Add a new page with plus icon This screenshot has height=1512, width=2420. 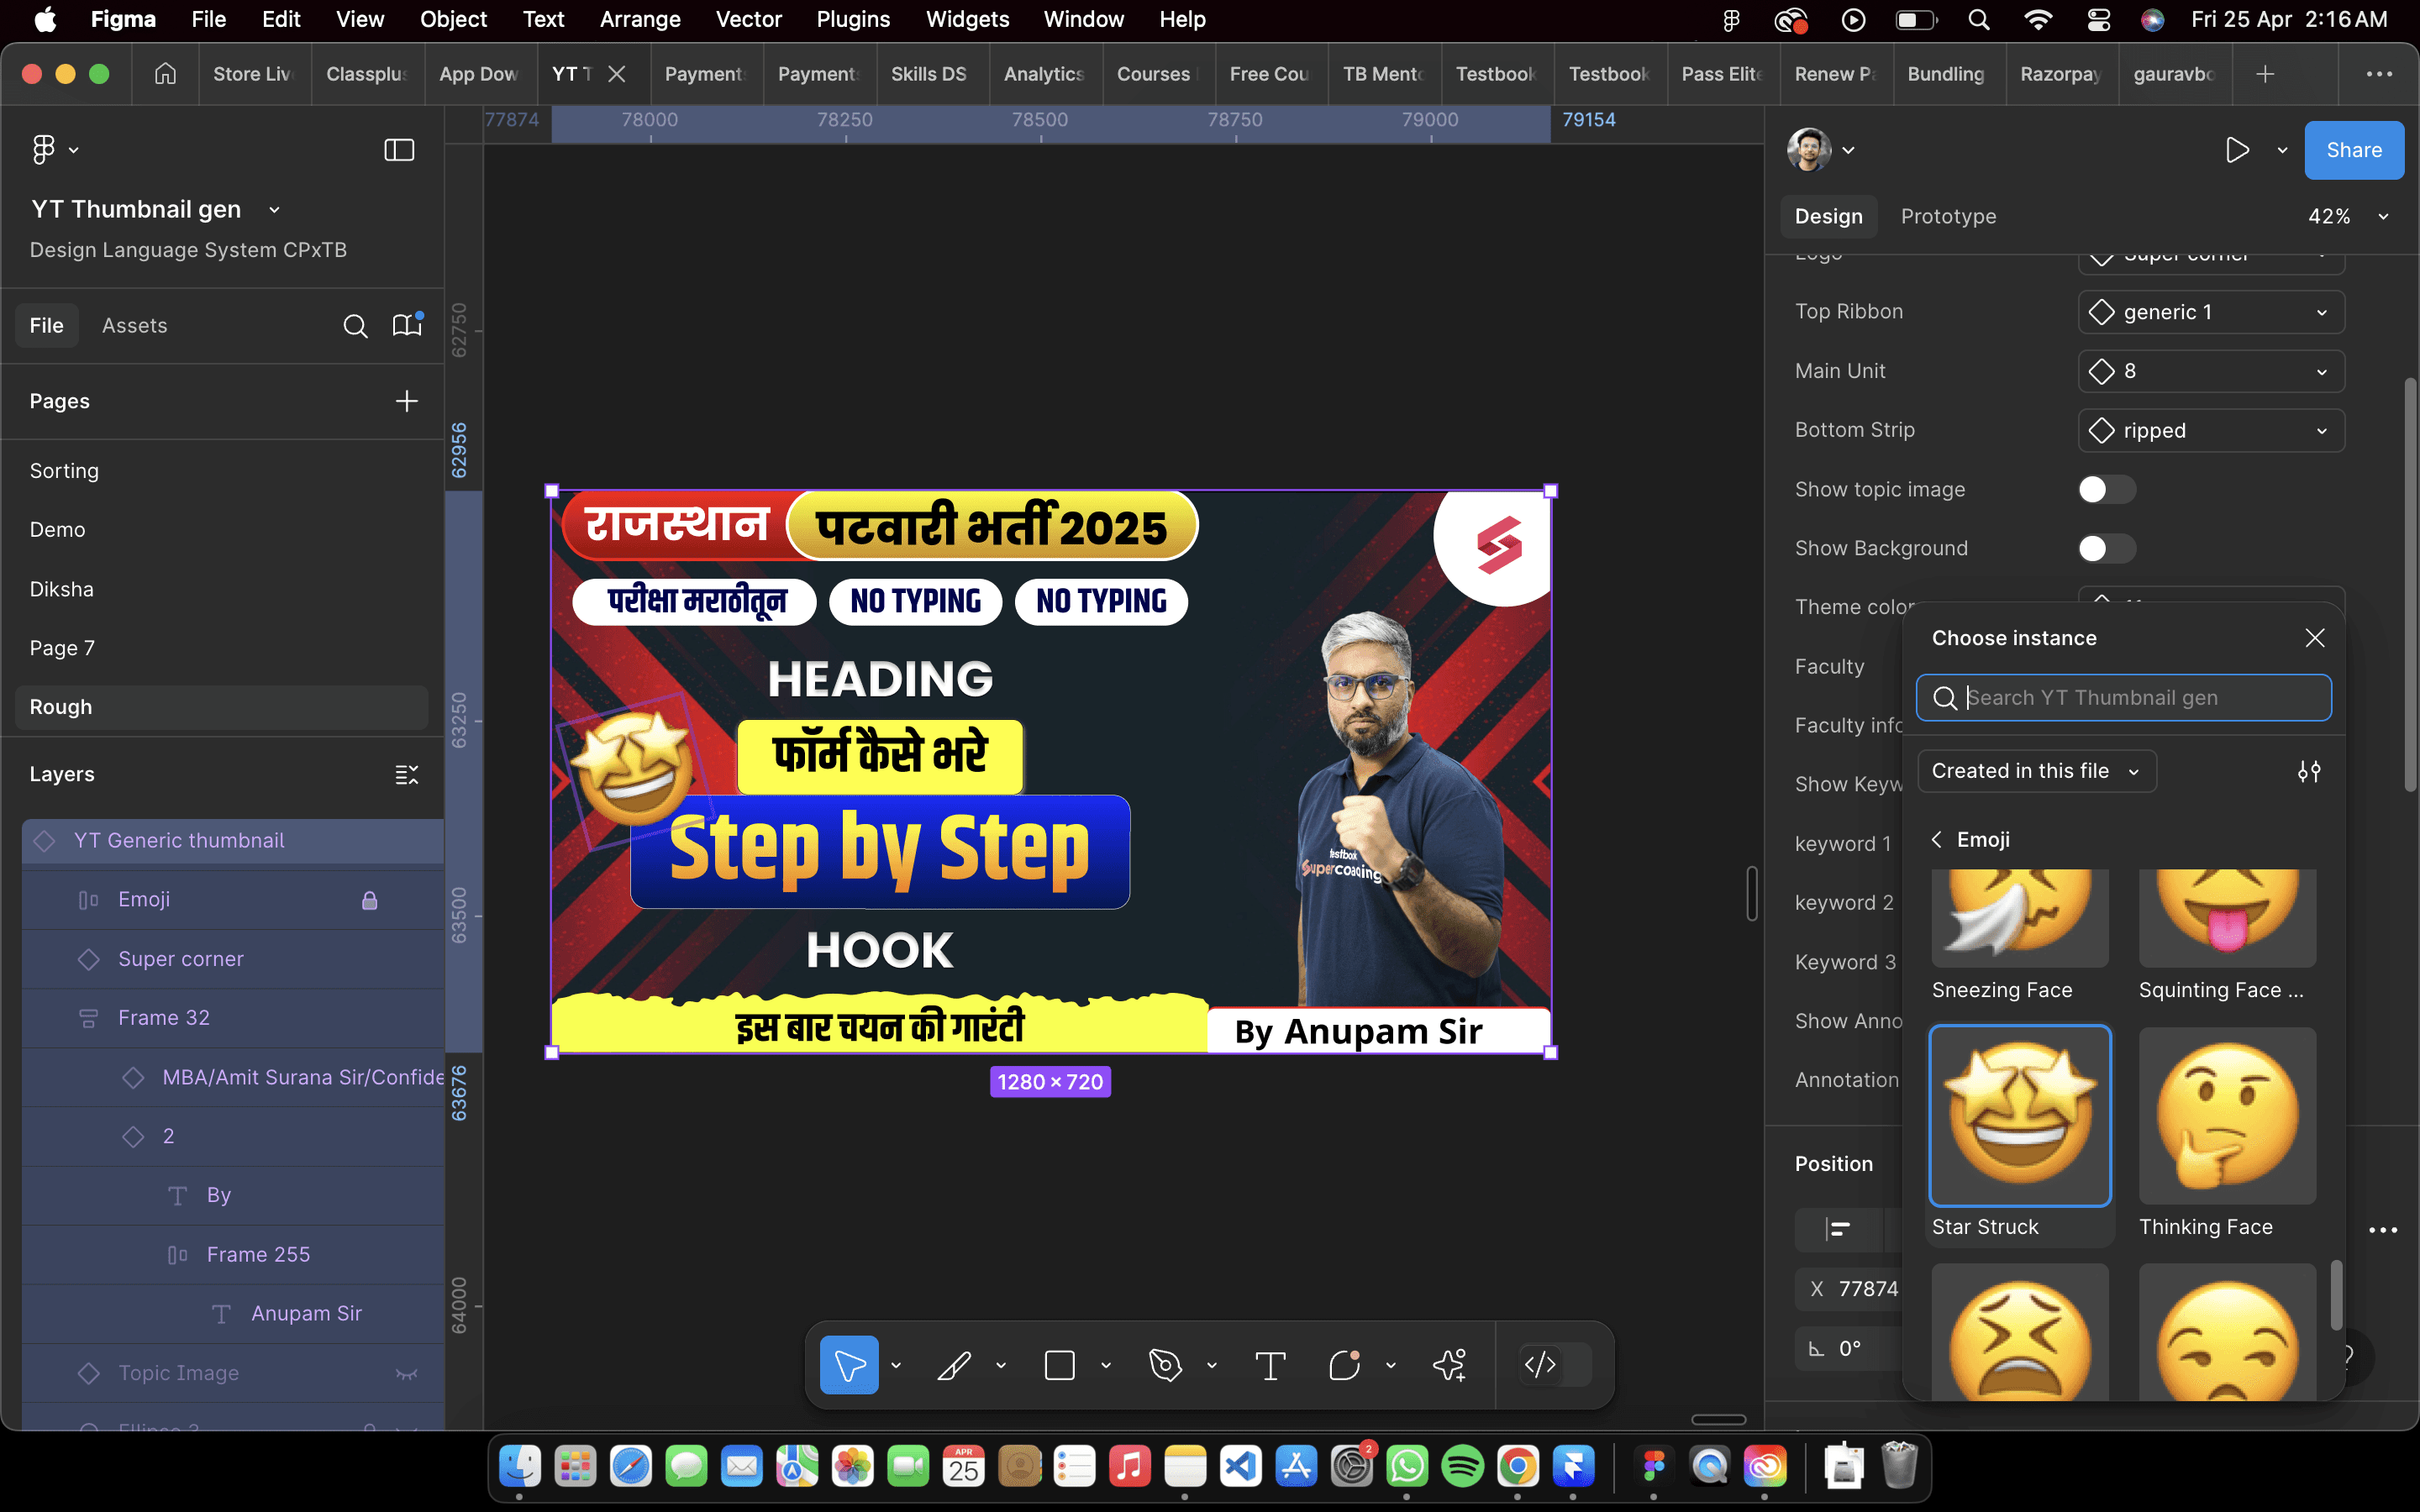(406, 401)
